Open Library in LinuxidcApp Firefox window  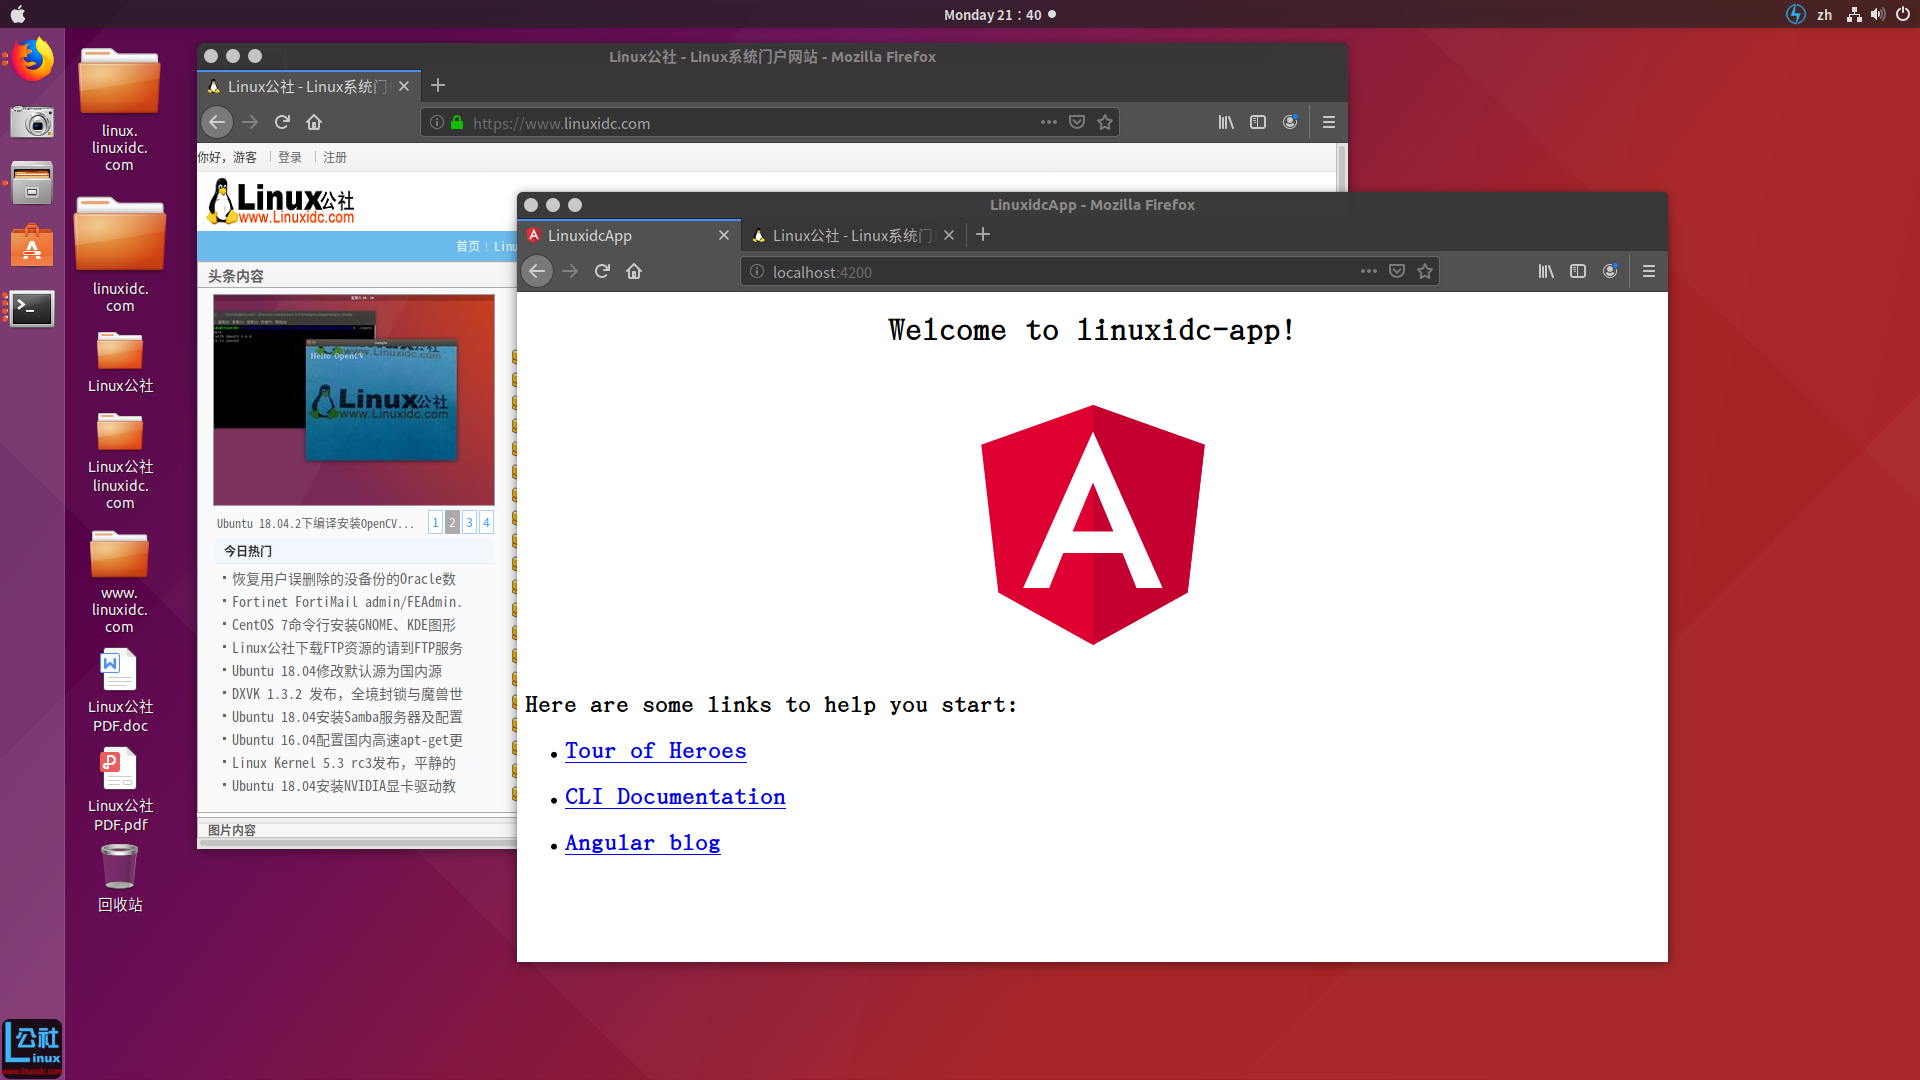[1546, 271]
